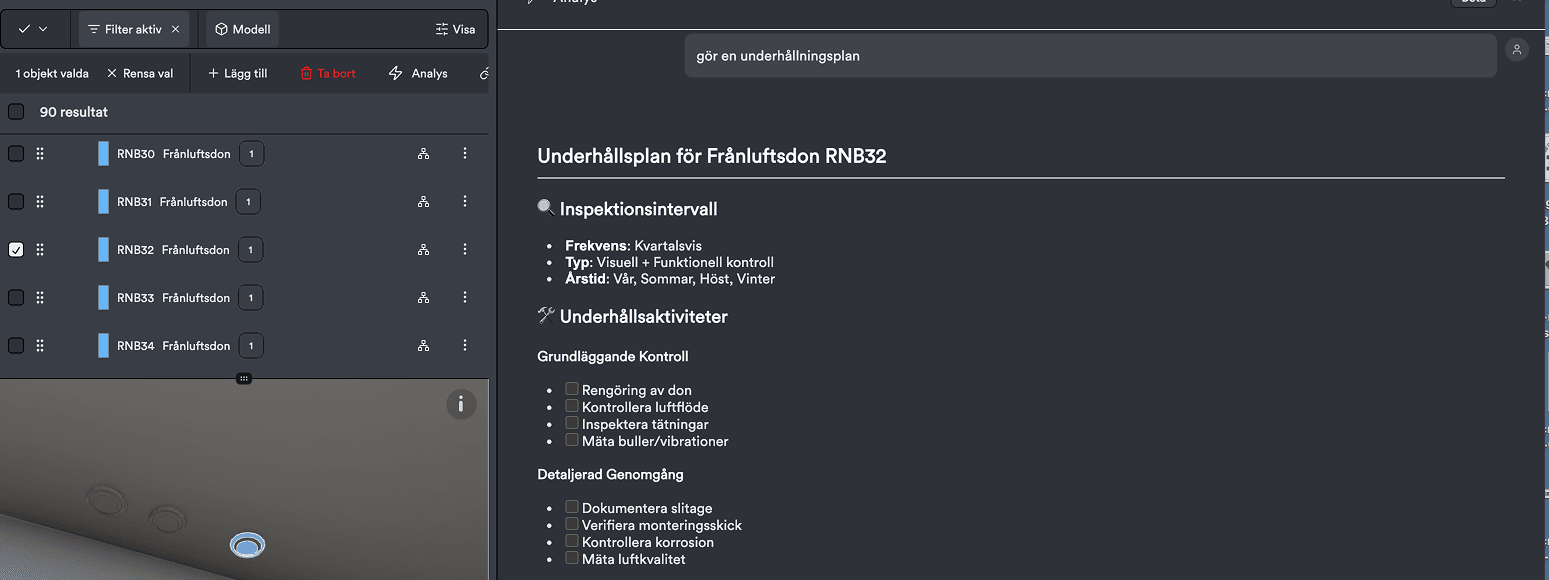Remove the active filter with X
Viewport: 1549px width, 580px height.
(x=176, y=29)
